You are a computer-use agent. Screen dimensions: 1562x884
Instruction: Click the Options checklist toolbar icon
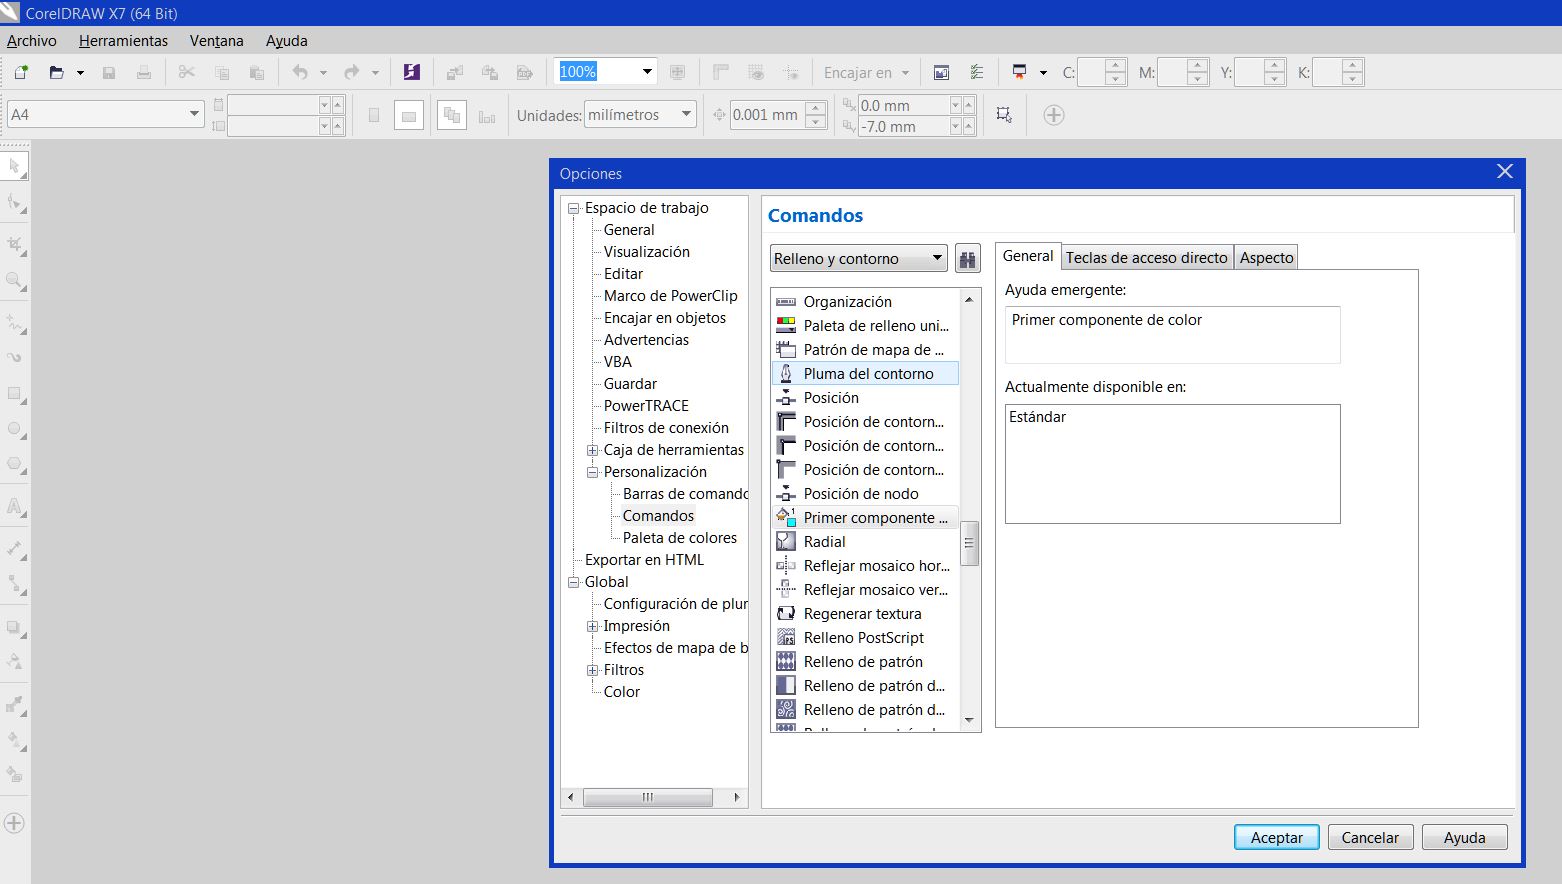click(977, 72)
